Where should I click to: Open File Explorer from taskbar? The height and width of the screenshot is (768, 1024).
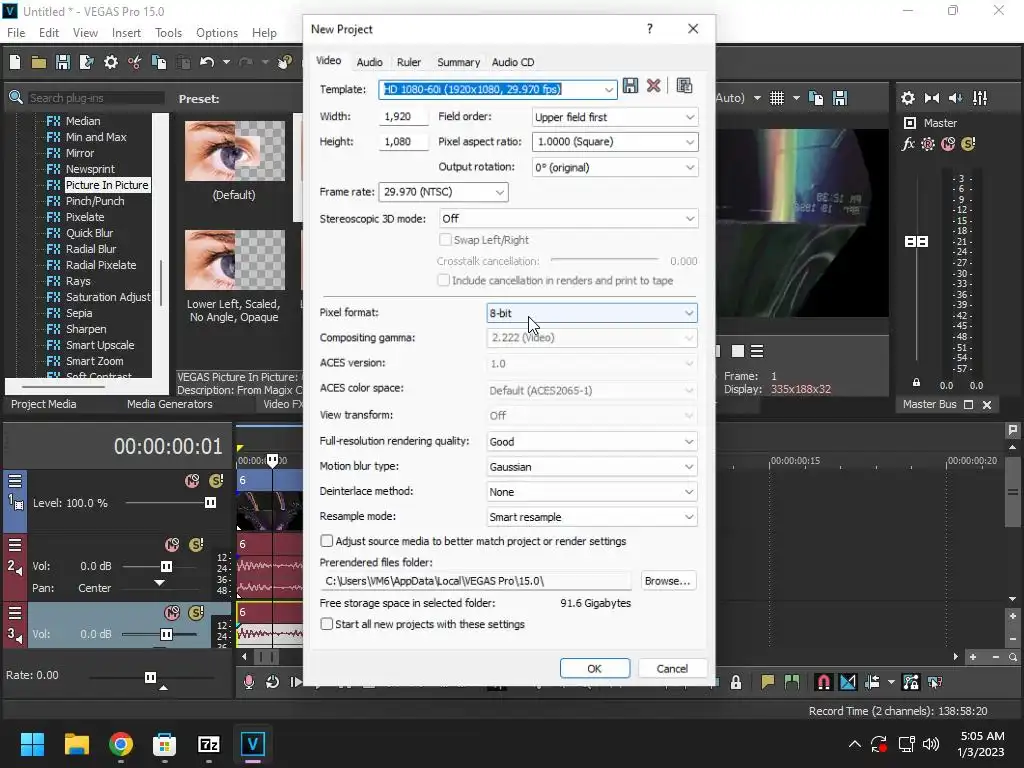76,744
